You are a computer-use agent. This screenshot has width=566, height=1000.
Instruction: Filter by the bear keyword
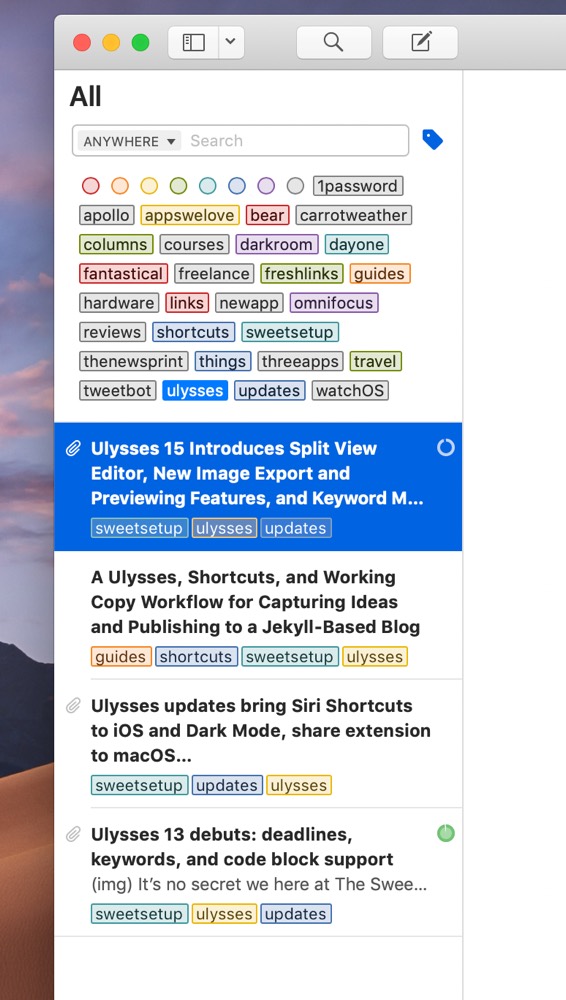point(267,216)
